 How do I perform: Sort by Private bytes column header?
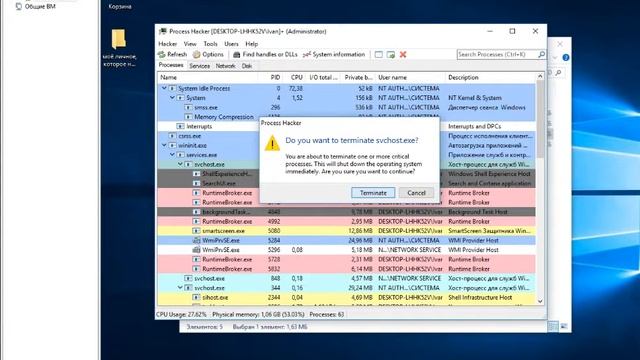(358, 77)
